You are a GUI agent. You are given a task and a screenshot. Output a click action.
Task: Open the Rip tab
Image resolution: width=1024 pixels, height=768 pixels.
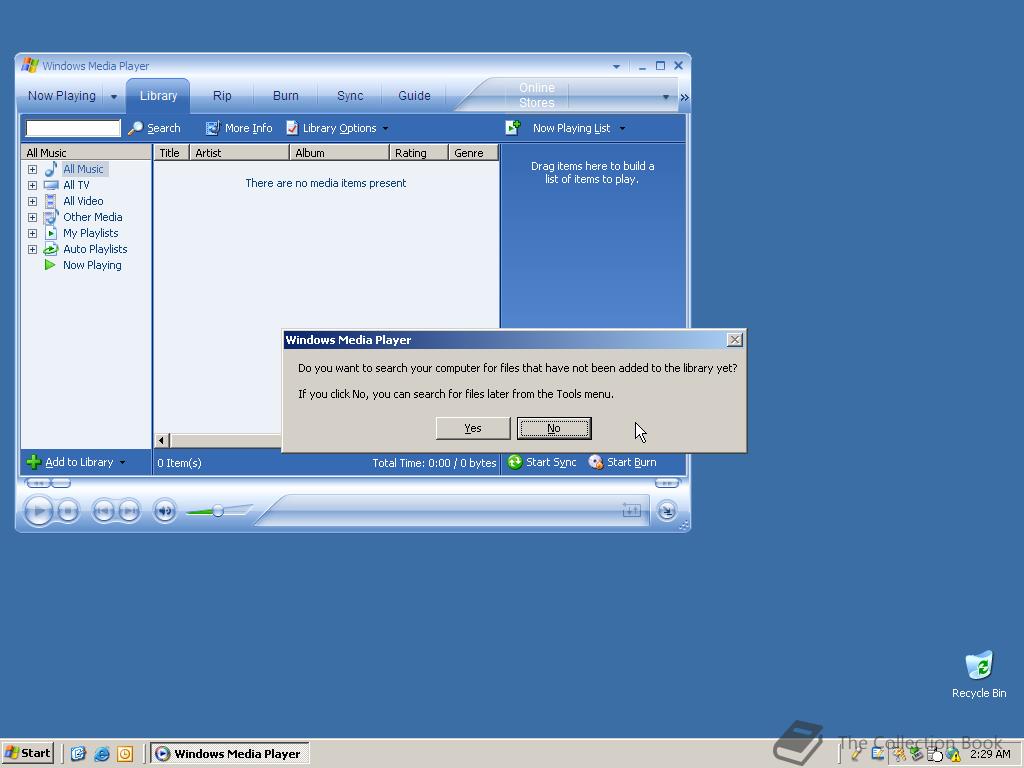[222, 95]
